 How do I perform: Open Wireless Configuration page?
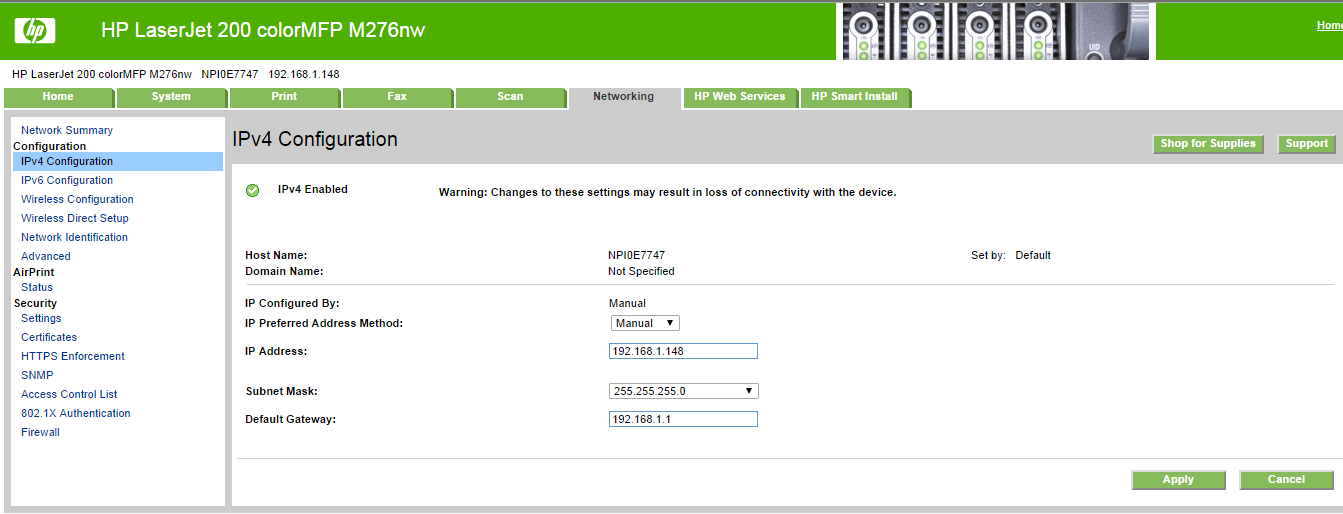click(77, 199)
